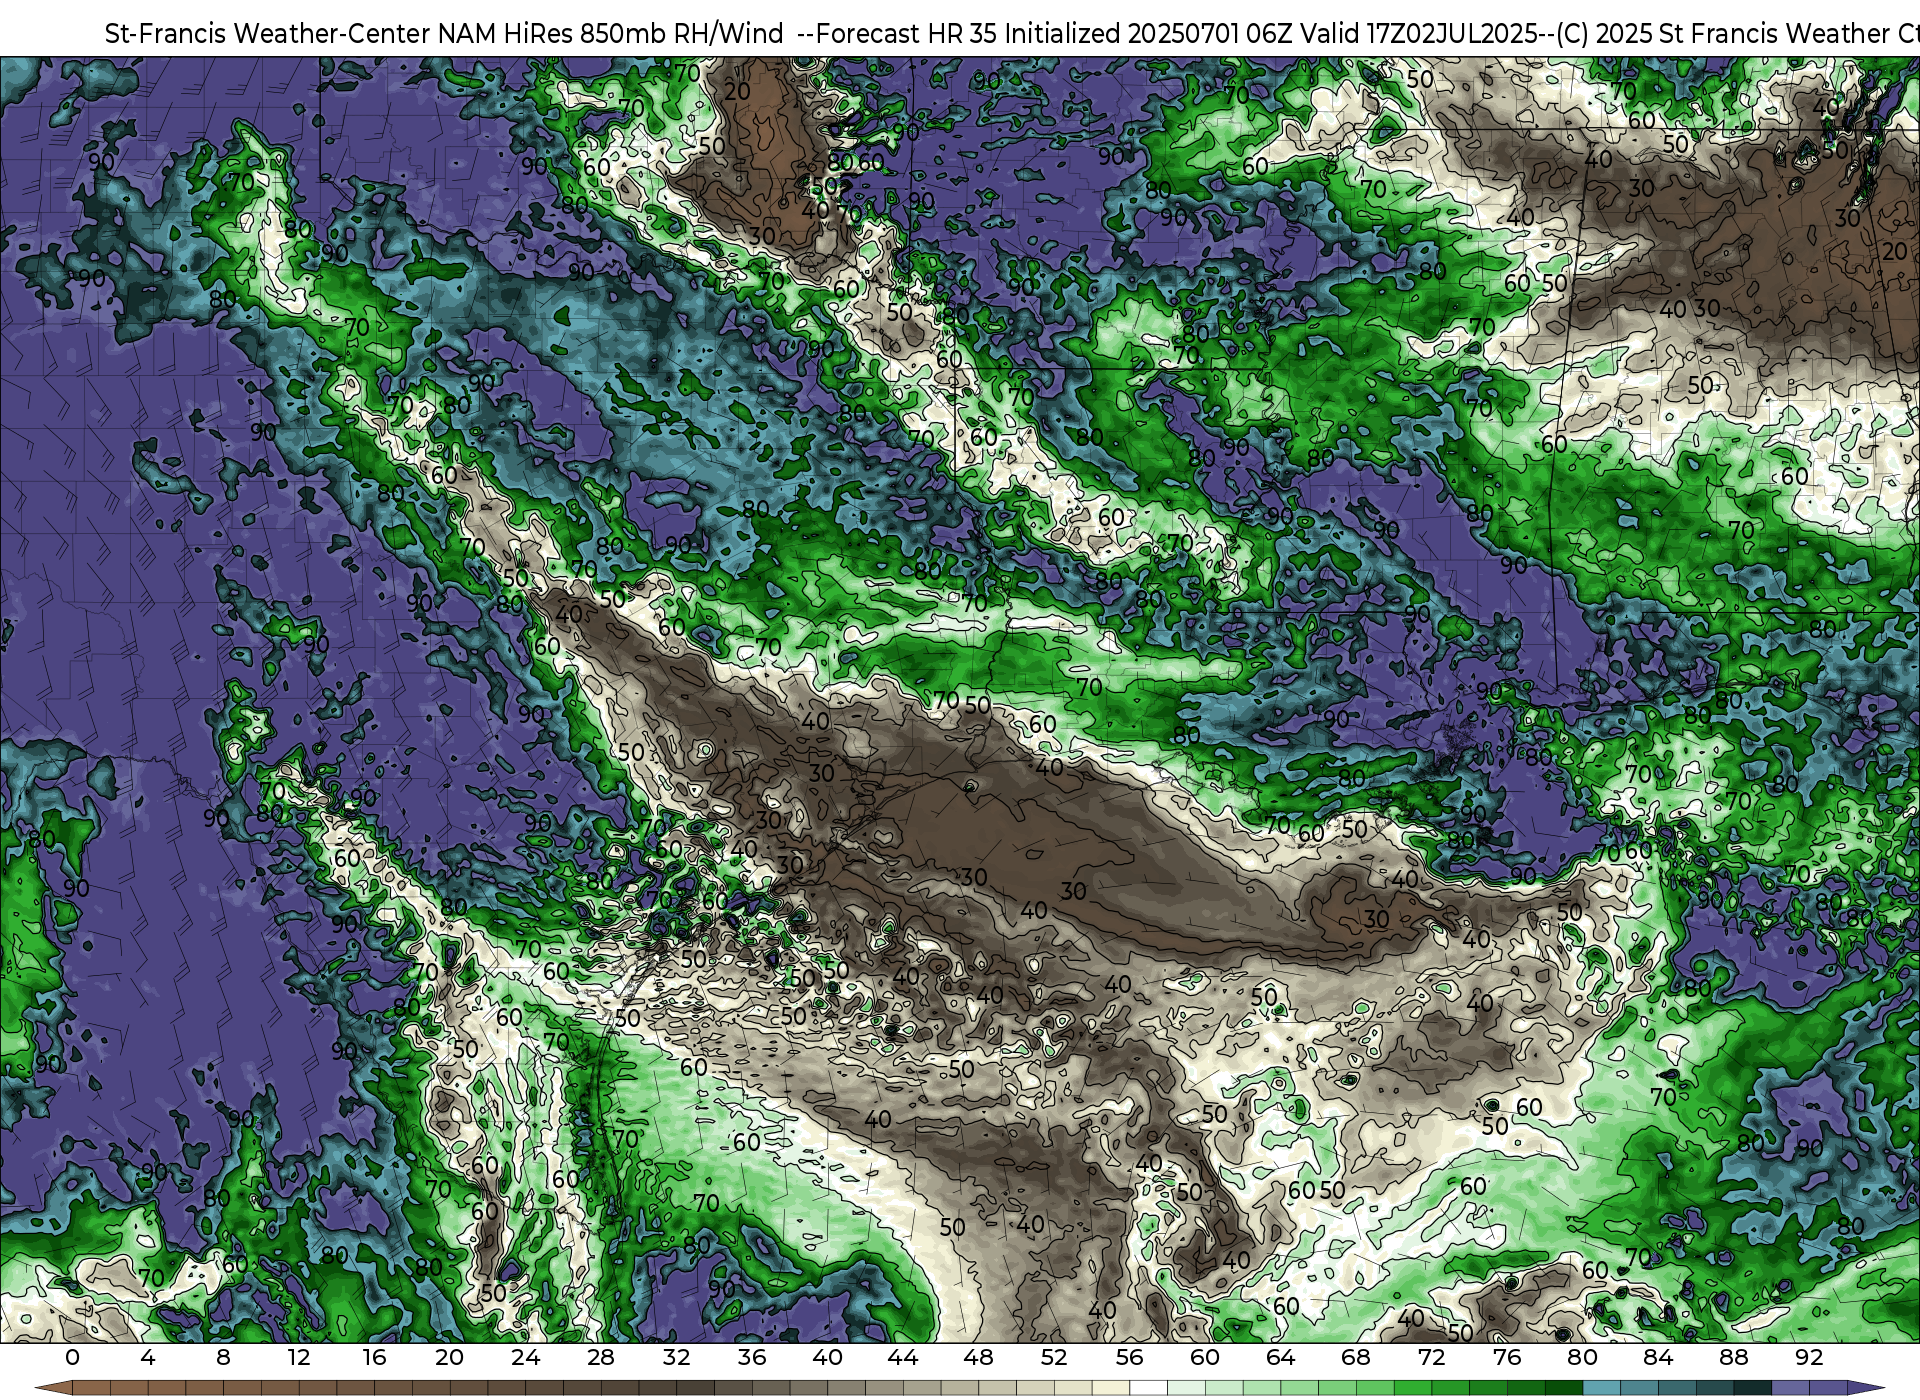Pick the purple swatch just right of 92
1920x1400 pixels.
[1828, 1388]
